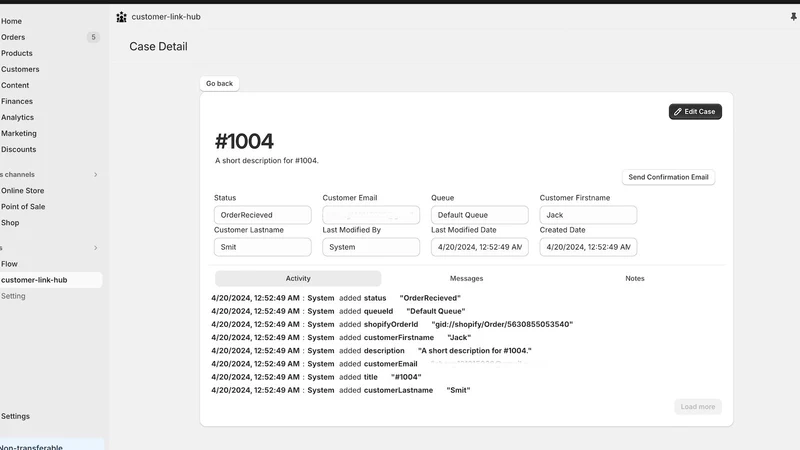
Task: Click the activity row 'added description'
Action: [371, 351]
